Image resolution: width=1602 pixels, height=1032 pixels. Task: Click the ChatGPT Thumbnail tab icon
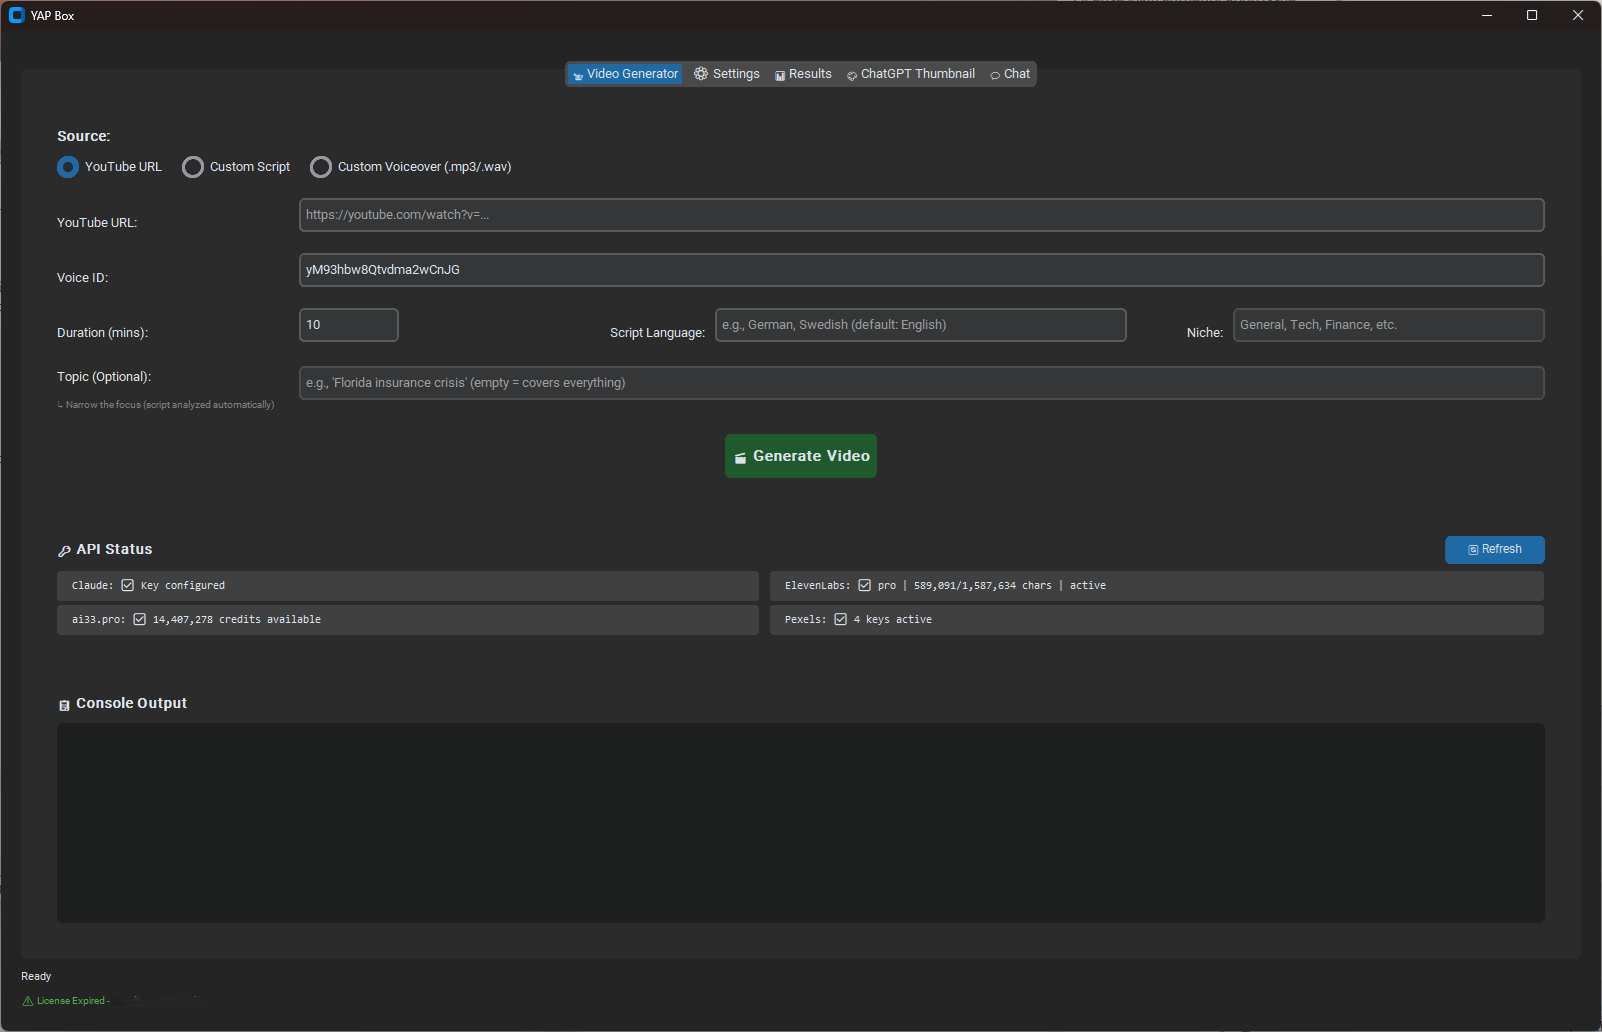(852, 75)
